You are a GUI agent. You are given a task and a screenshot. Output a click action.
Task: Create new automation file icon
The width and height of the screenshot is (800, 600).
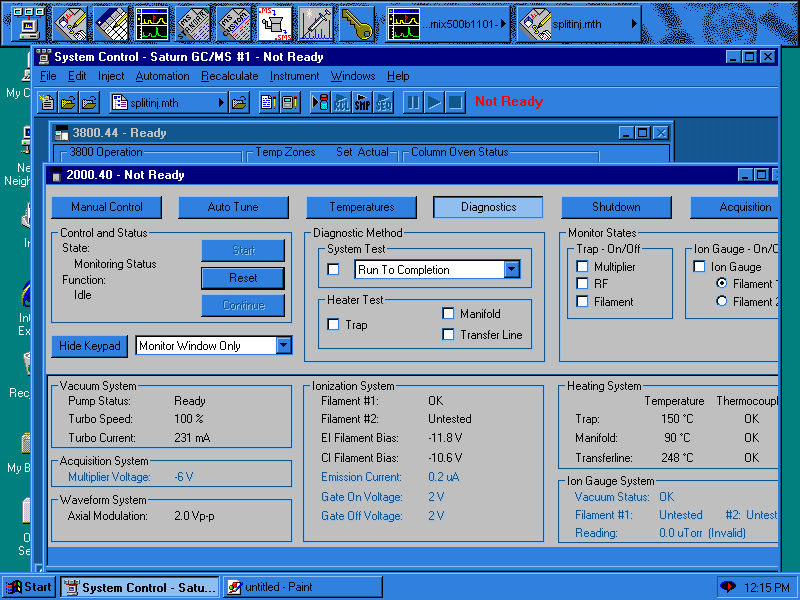tap(47, 103)
